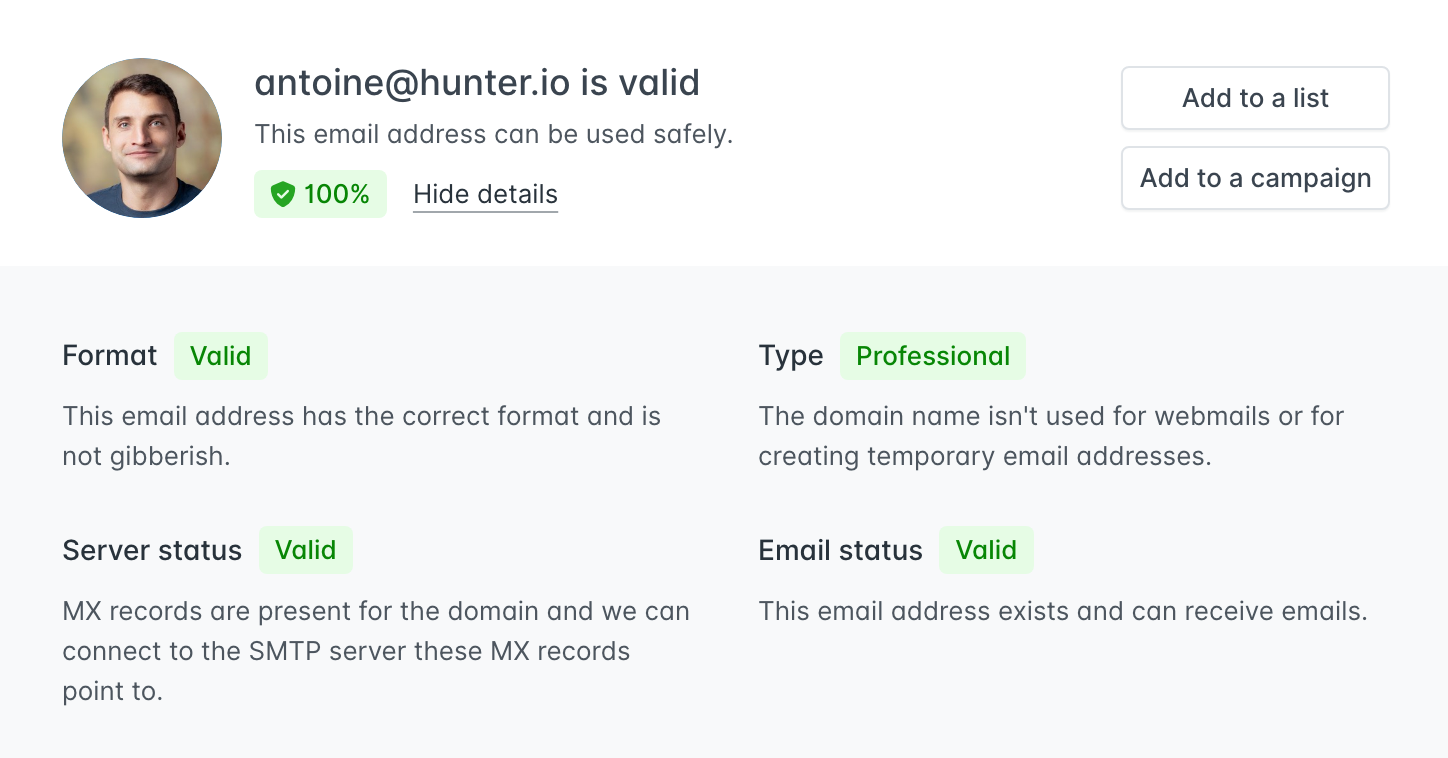1448x758 pixels.
Task: Click the green shield checkmark icon
Action: (283, 195)
